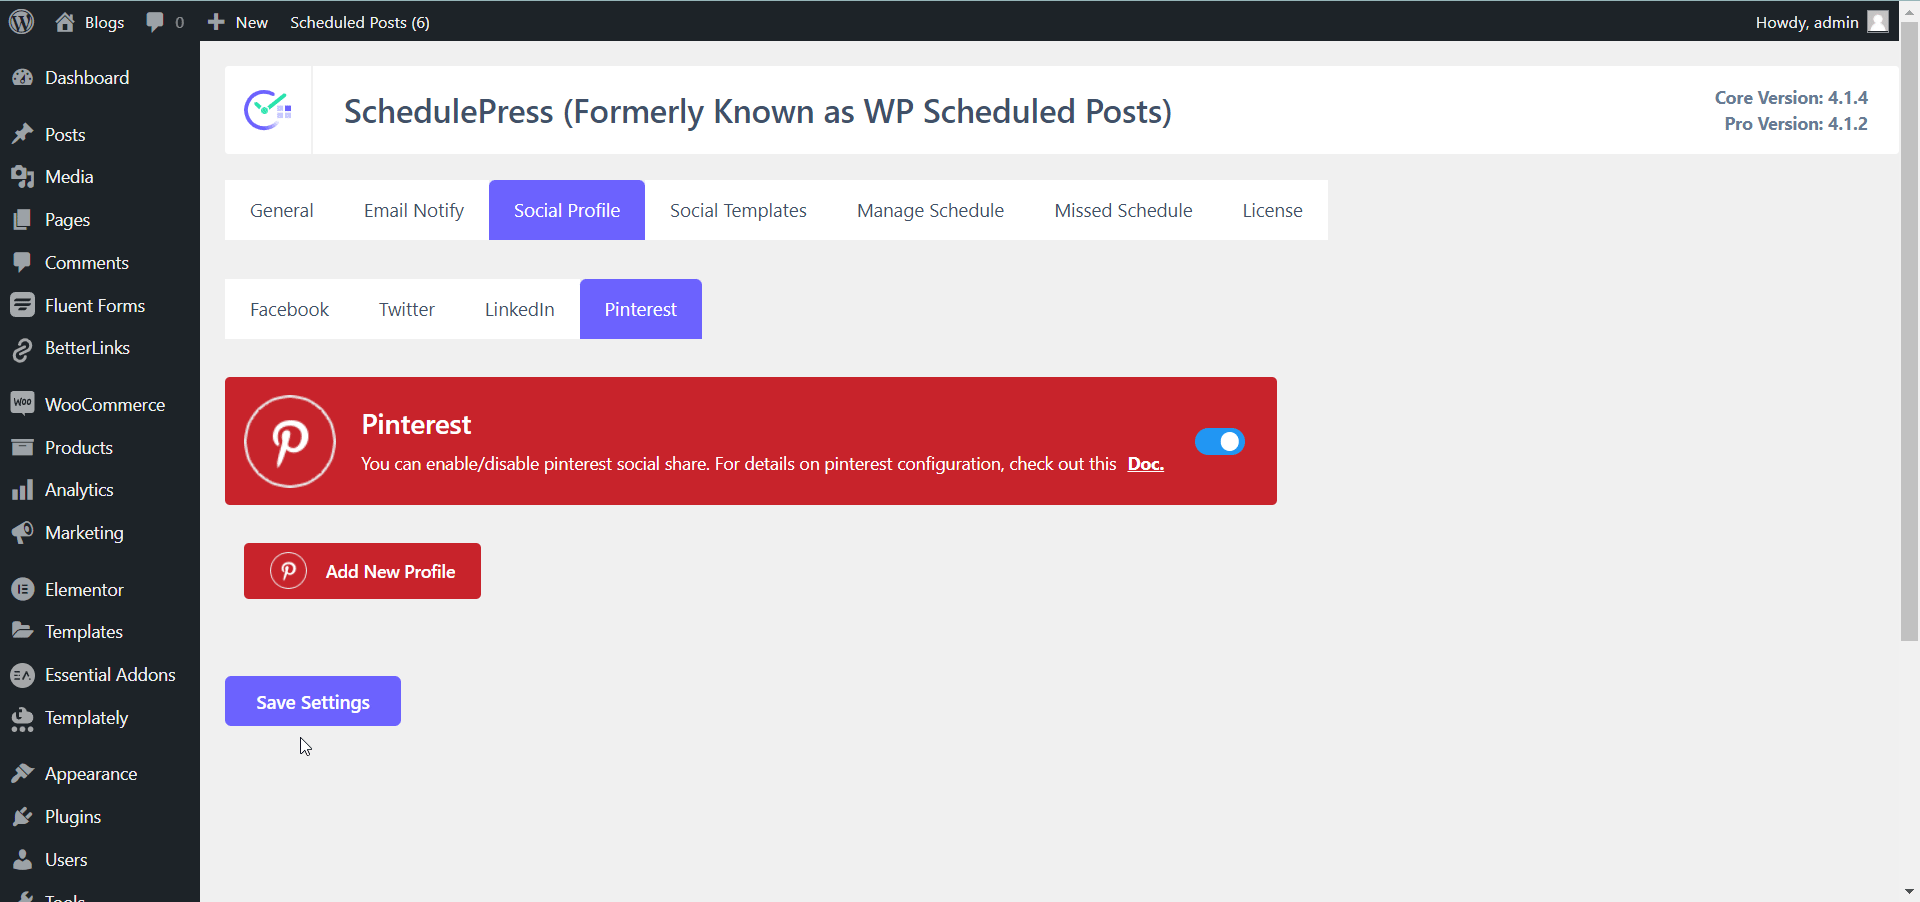Open the General settings tab
Screen dimensions: 1920x902
pyautogui.click(x=282, y=210)
